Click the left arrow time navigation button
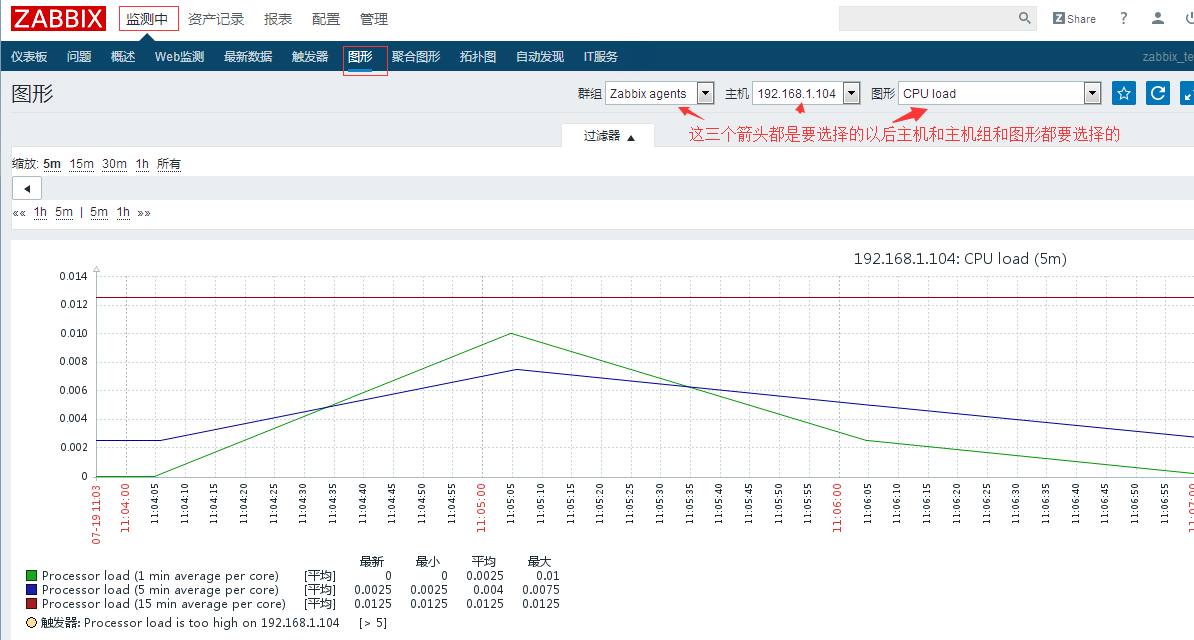 26,188
